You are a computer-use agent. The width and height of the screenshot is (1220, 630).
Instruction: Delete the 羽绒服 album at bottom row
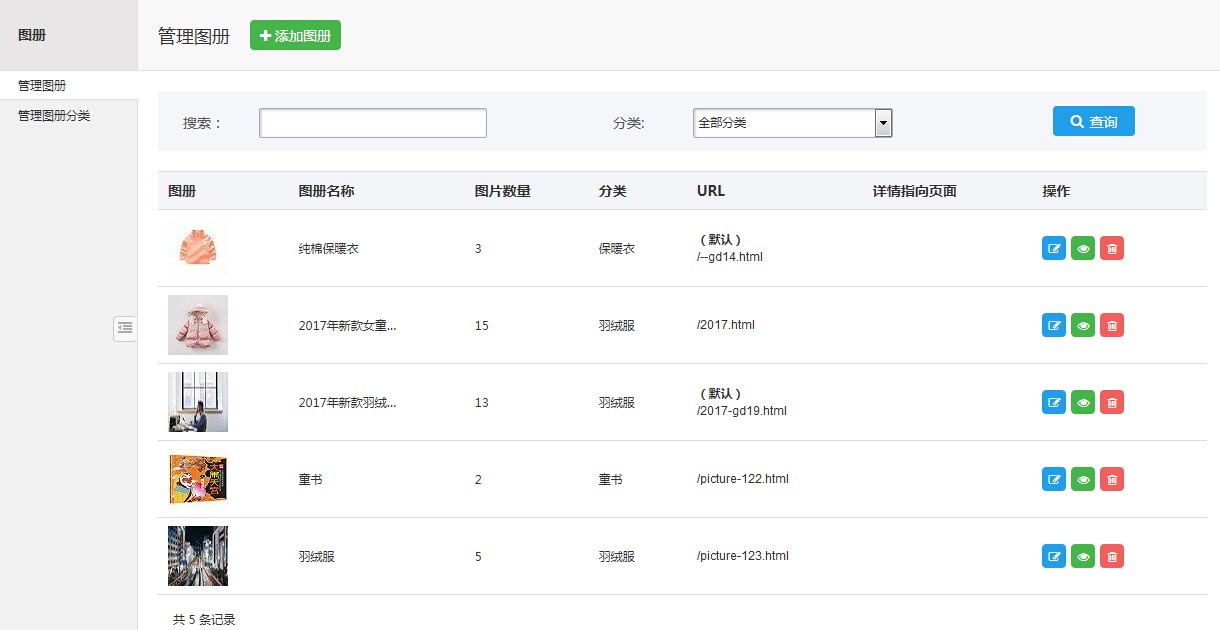1112,556
